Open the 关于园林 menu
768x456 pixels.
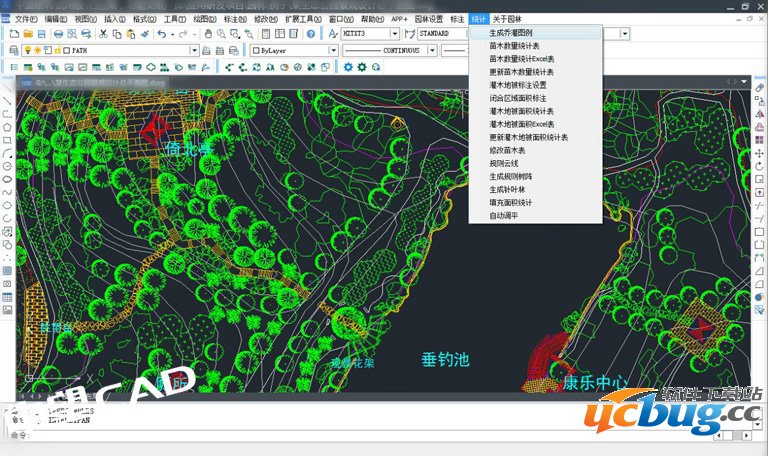click(x=507, y=19)
